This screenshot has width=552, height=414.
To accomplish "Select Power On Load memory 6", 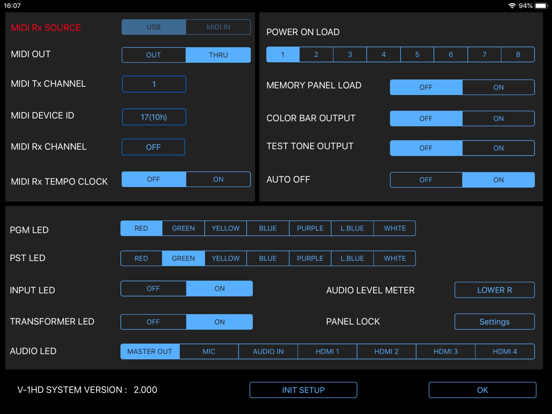I will [x=451, y=55].
